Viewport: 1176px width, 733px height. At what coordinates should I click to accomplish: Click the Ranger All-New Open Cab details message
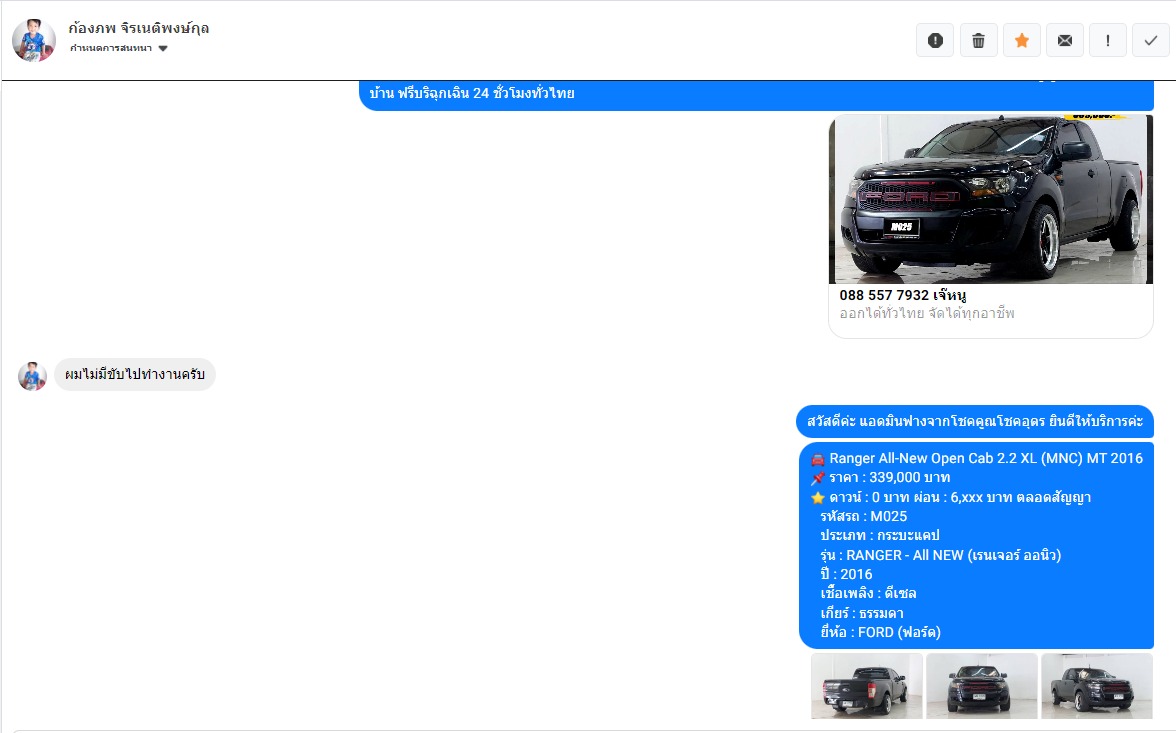[976, 545]
